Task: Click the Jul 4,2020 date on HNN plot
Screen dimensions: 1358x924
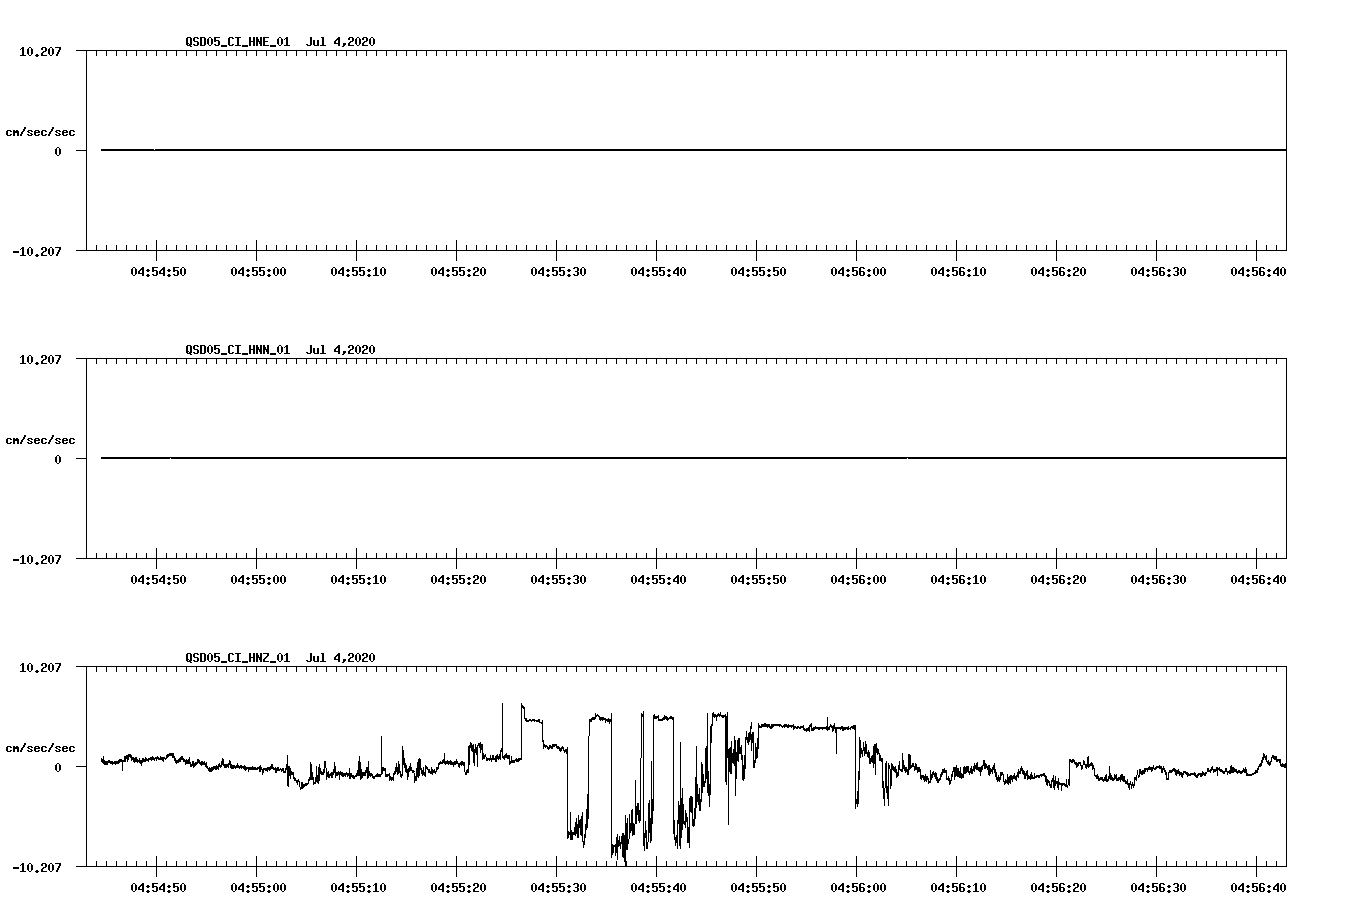Action: click(341, 349)
